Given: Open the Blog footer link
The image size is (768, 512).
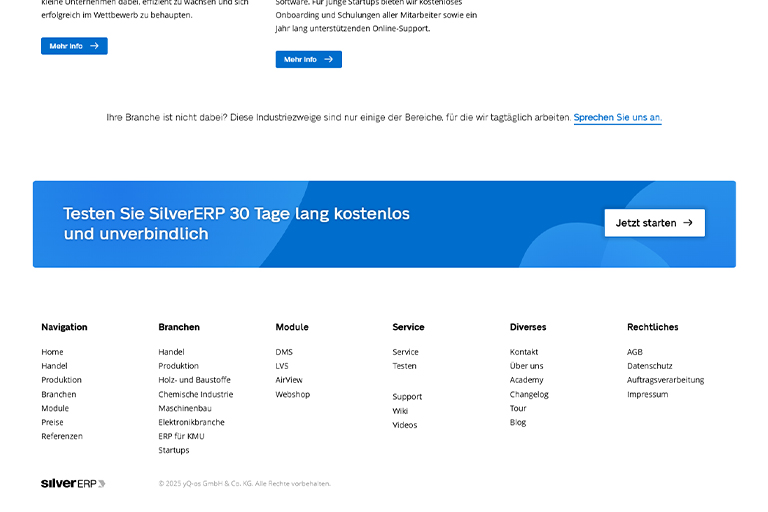Looking at the screenshot, I should pyautogui.click(x=518, y=422).
